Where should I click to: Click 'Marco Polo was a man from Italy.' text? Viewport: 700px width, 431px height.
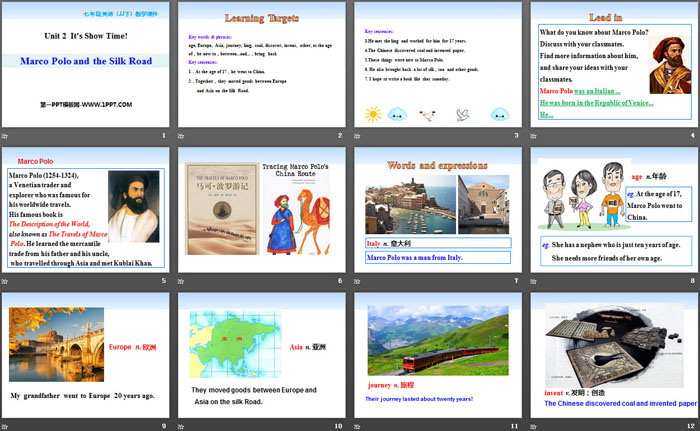click(415, 258)
